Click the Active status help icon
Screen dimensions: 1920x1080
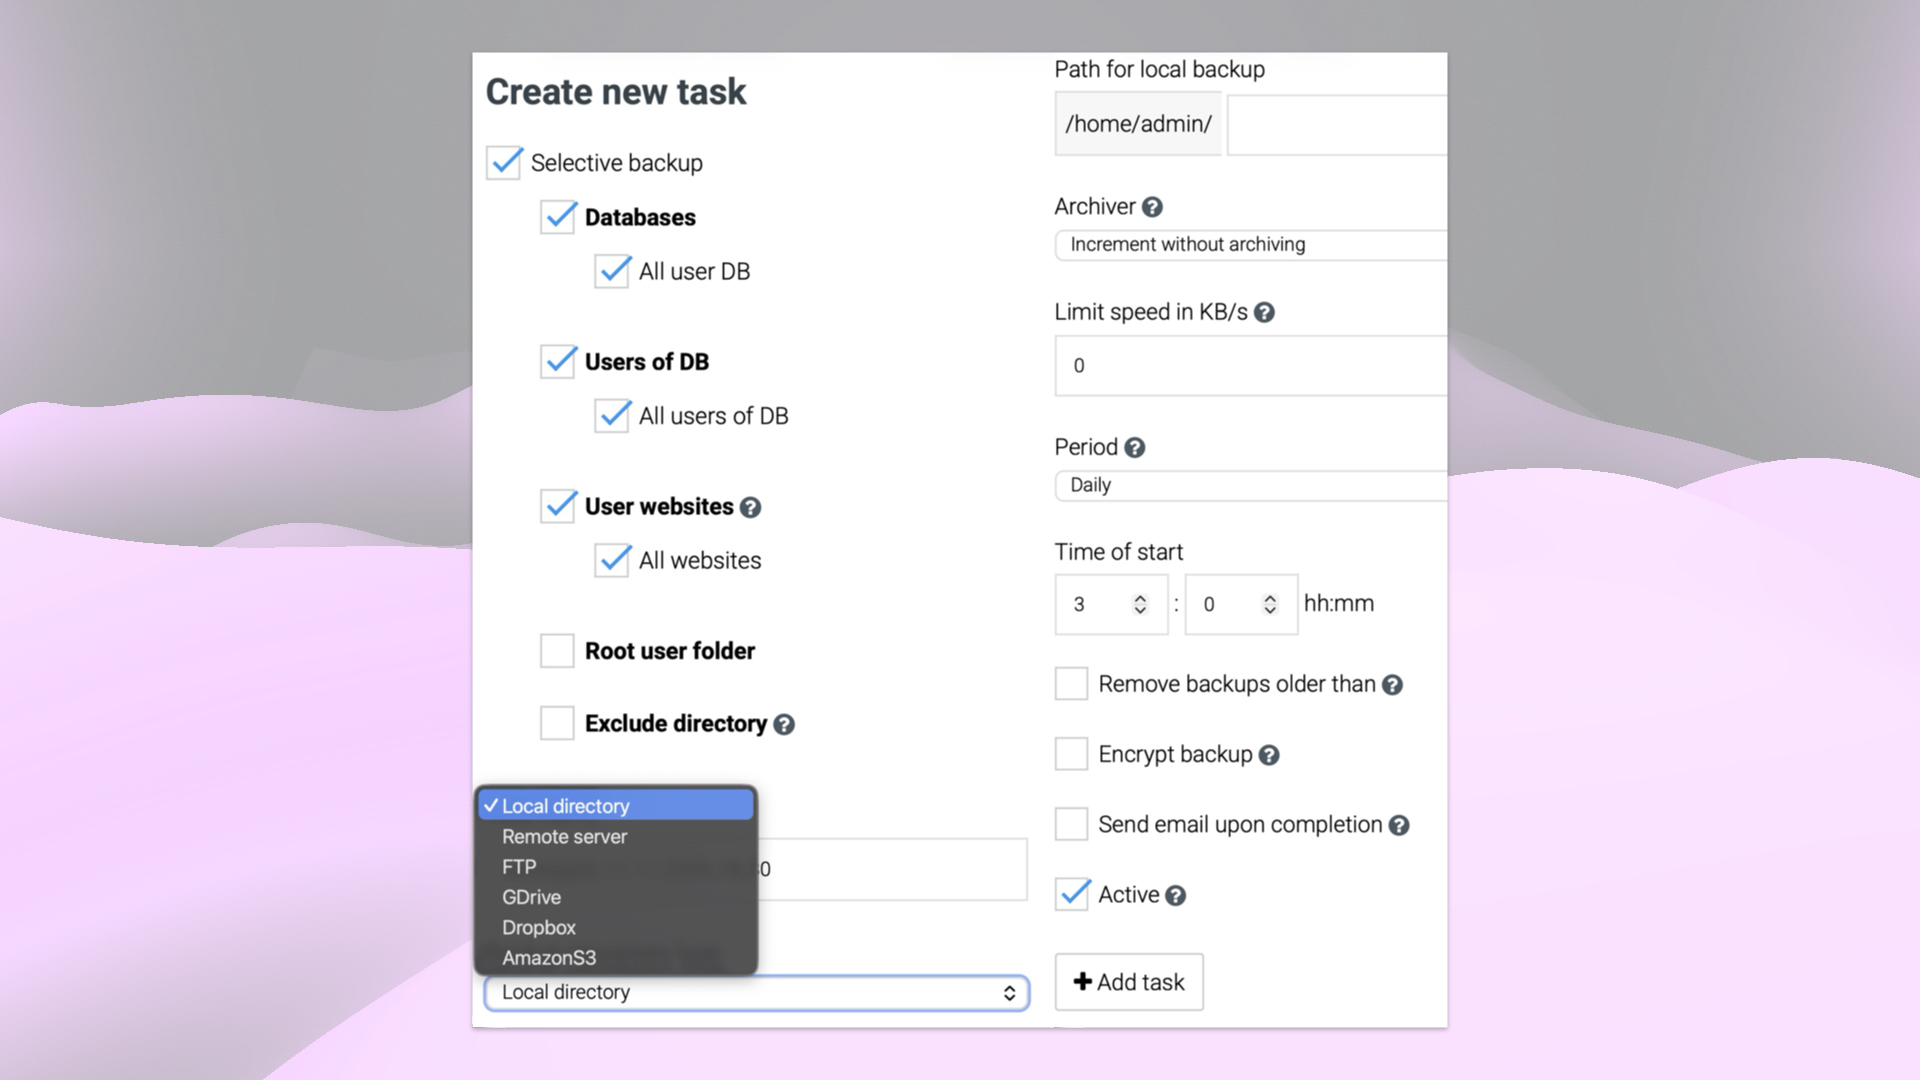(x=1176, y=896)
